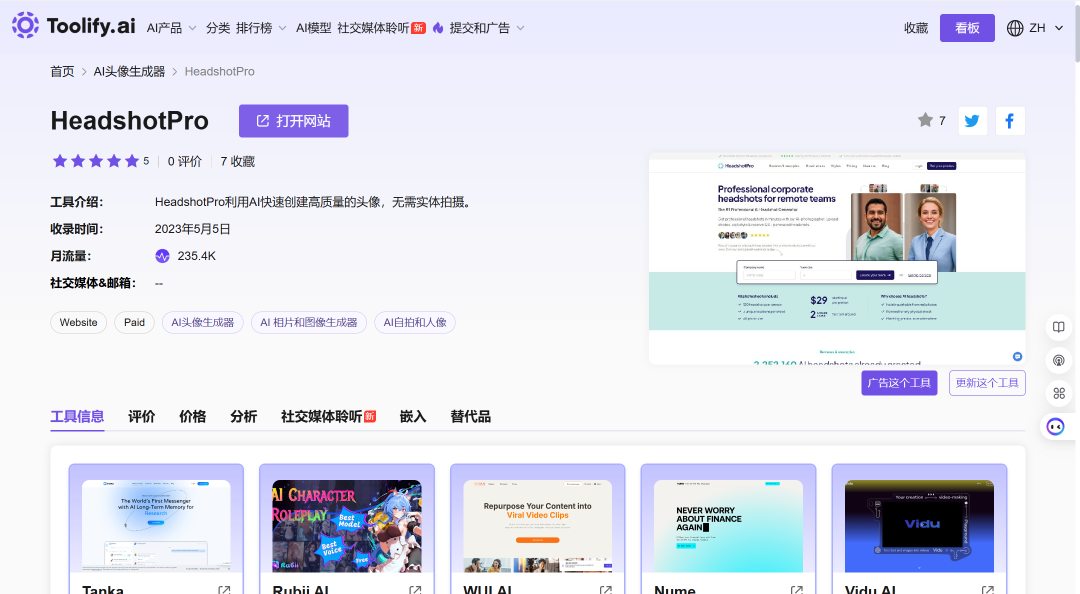The image size is (1080, 594).
Task: Open the Rubii AI card thumbnail
Action: (x=347, y=526)
